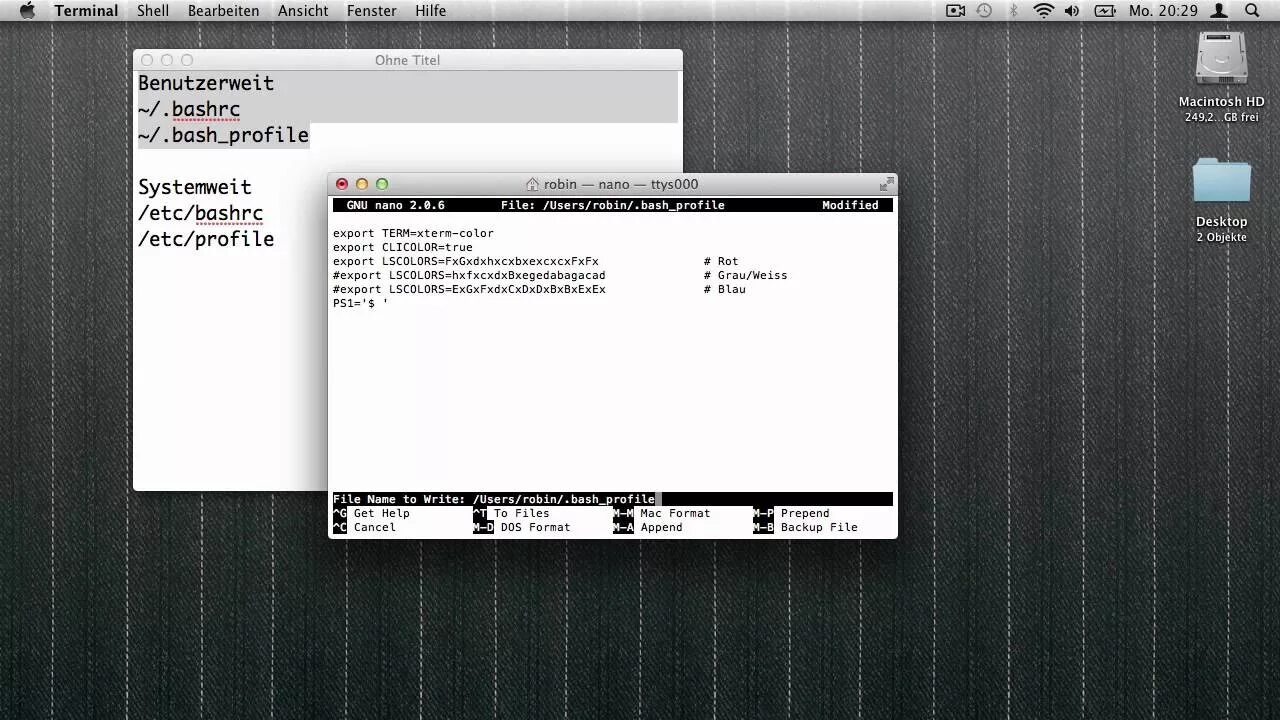Click the clock showing Mo. 20:29
Image resolution: width=1280 pixels, height=720 pixels.
pyautogui.click(x=1163, y=11)
